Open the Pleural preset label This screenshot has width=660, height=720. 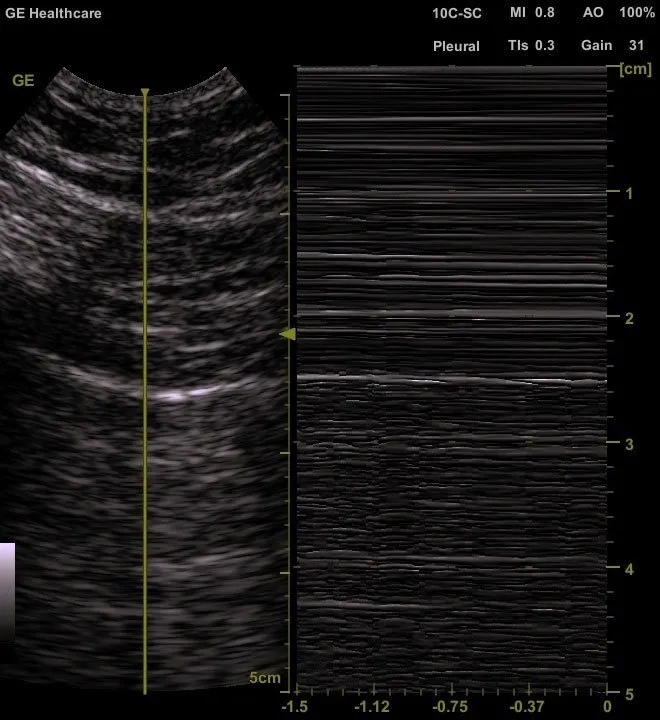pos(456,46)
